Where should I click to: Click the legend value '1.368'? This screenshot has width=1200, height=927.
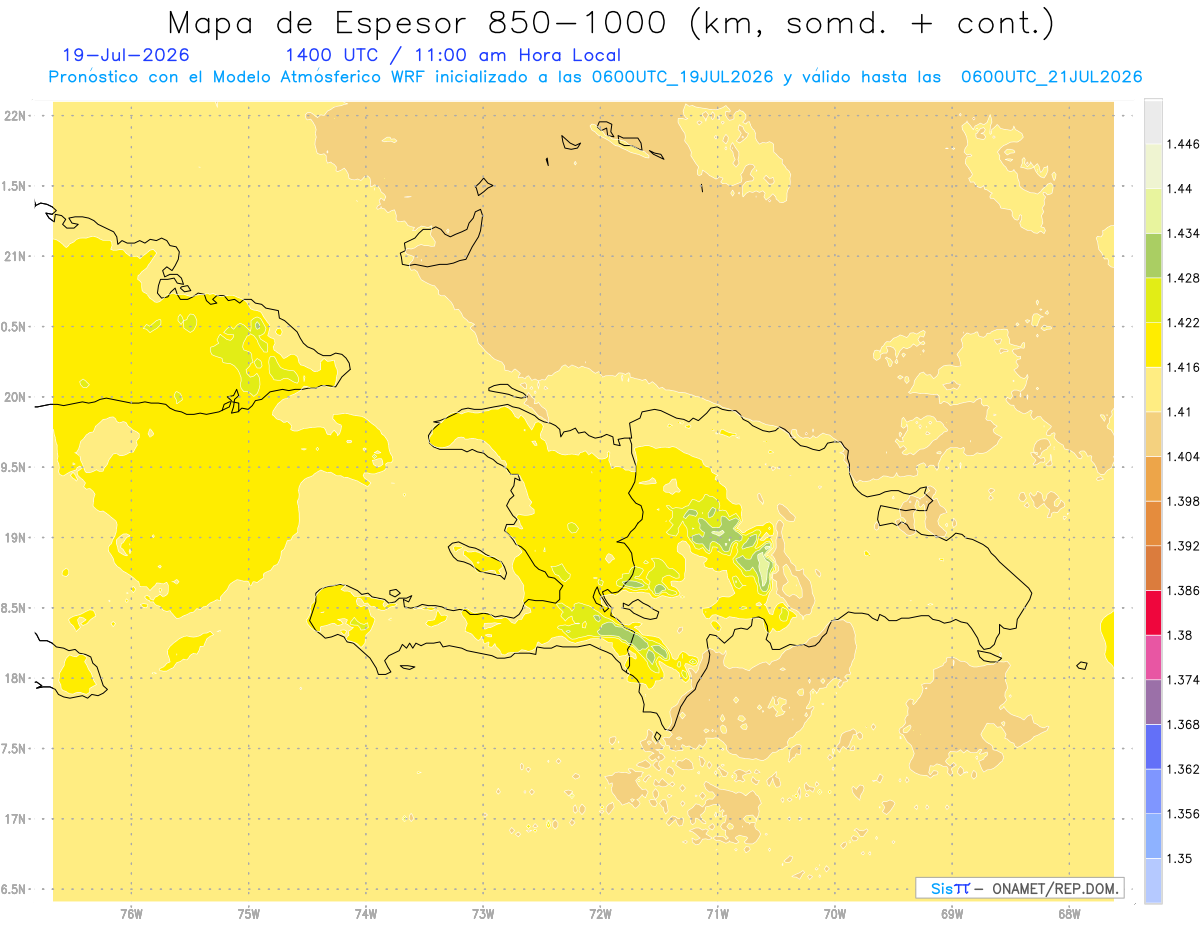1183,724
